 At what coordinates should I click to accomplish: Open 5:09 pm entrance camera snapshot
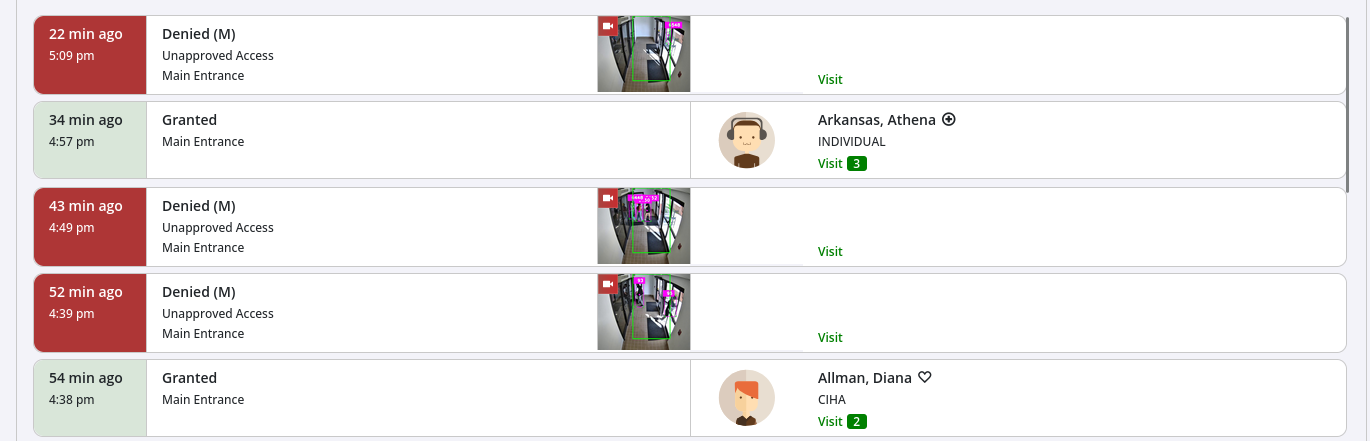point(644,54)
